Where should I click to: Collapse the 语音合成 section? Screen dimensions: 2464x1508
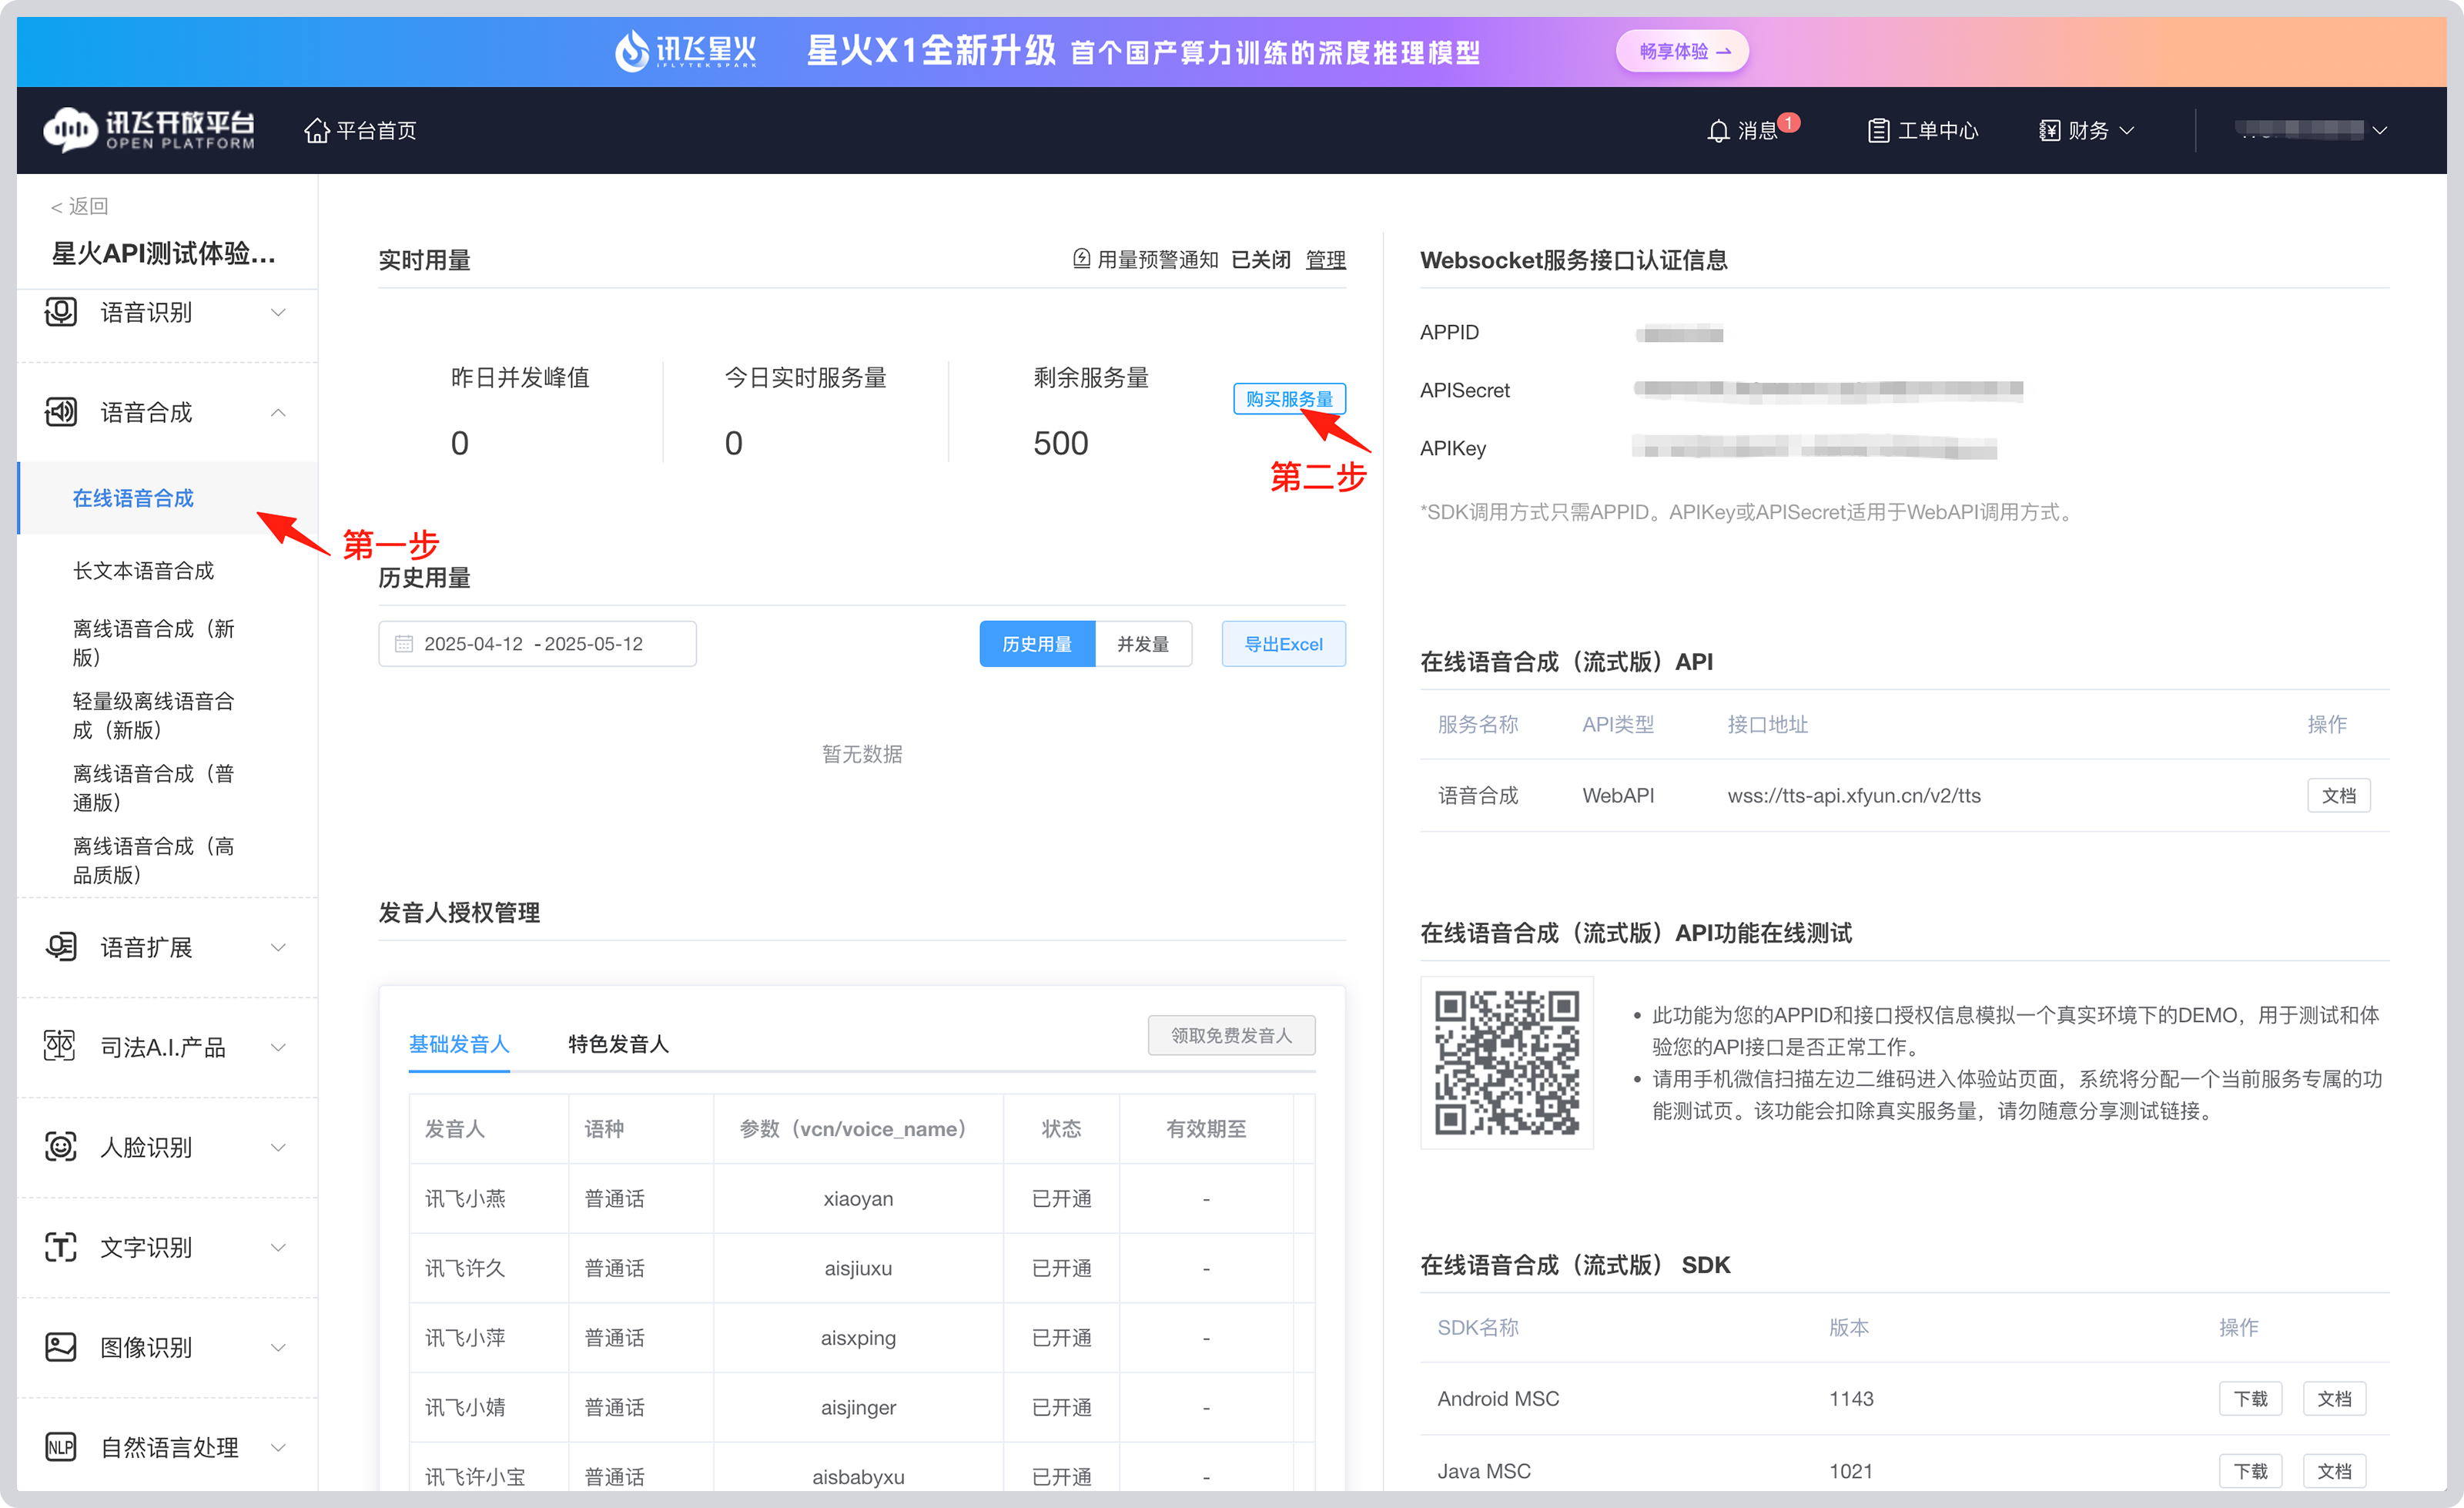click(x=279, y=412)
